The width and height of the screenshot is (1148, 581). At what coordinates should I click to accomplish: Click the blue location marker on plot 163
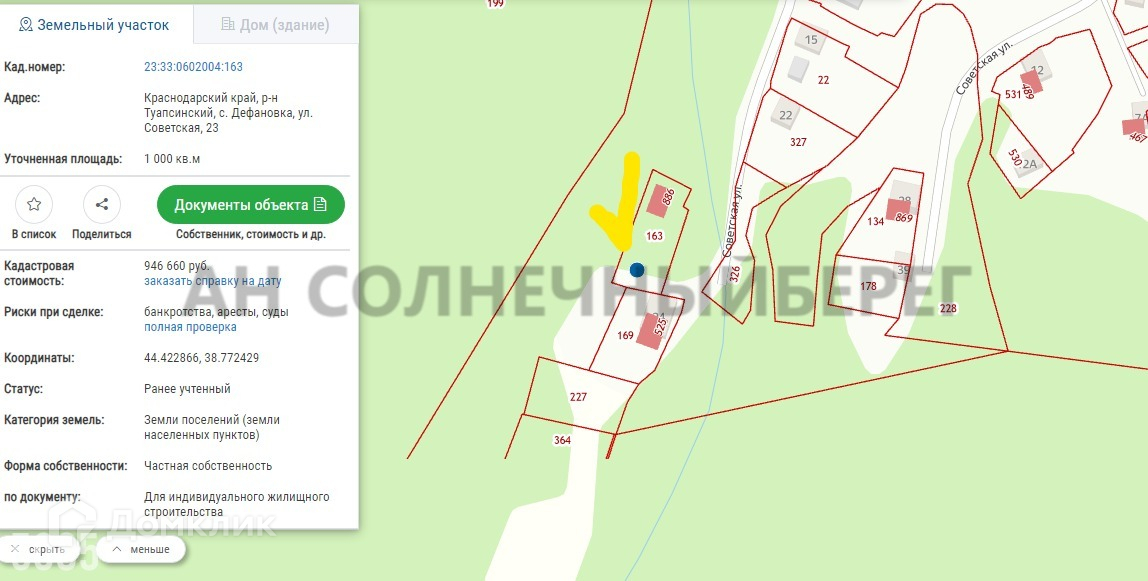tap(637, 270)
